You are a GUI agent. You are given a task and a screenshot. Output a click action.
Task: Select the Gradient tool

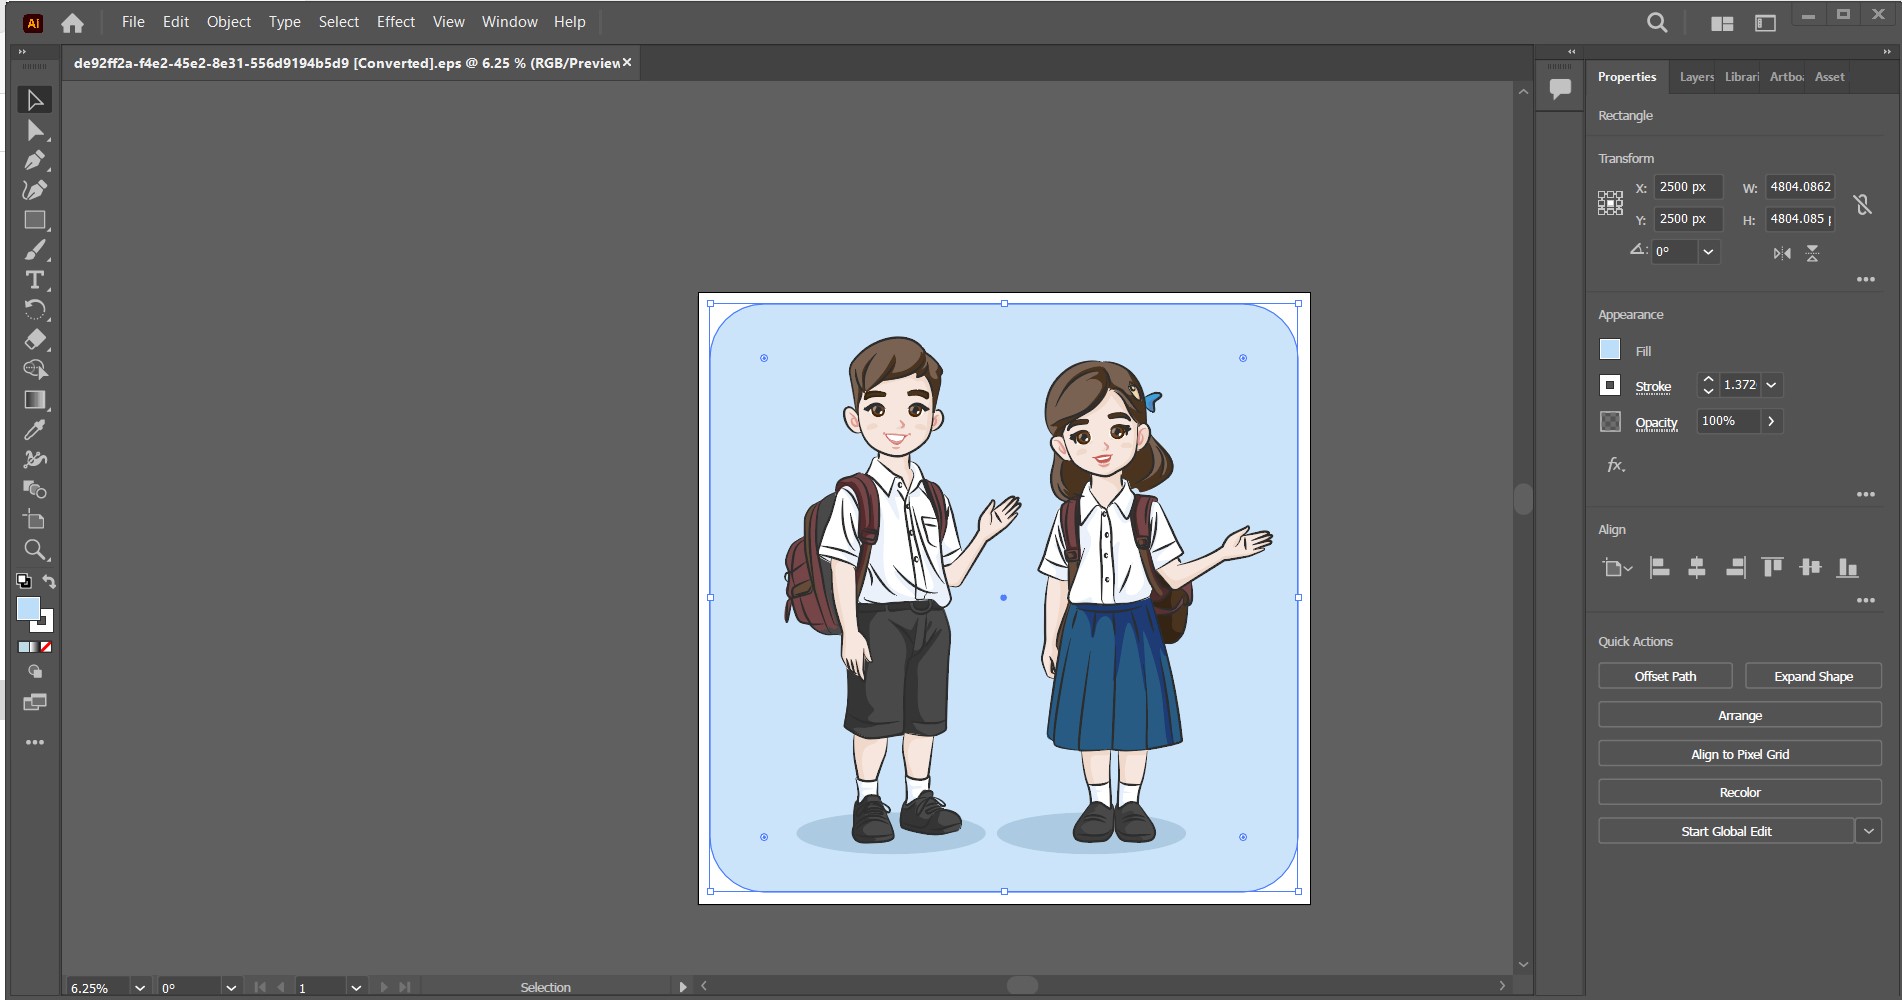tap(34, 400)
